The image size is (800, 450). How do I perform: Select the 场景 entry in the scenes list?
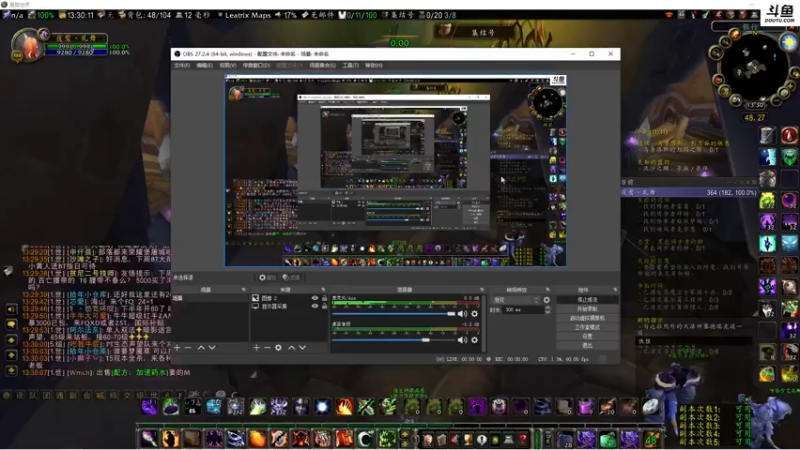click(x=210, y=298)
